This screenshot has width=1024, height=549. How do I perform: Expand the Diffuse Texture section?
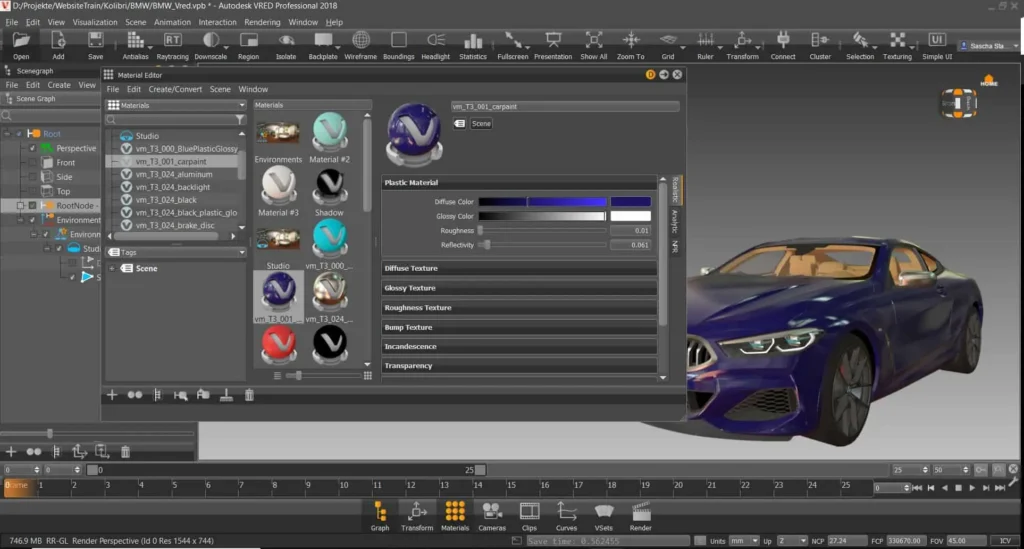[519, 268]
